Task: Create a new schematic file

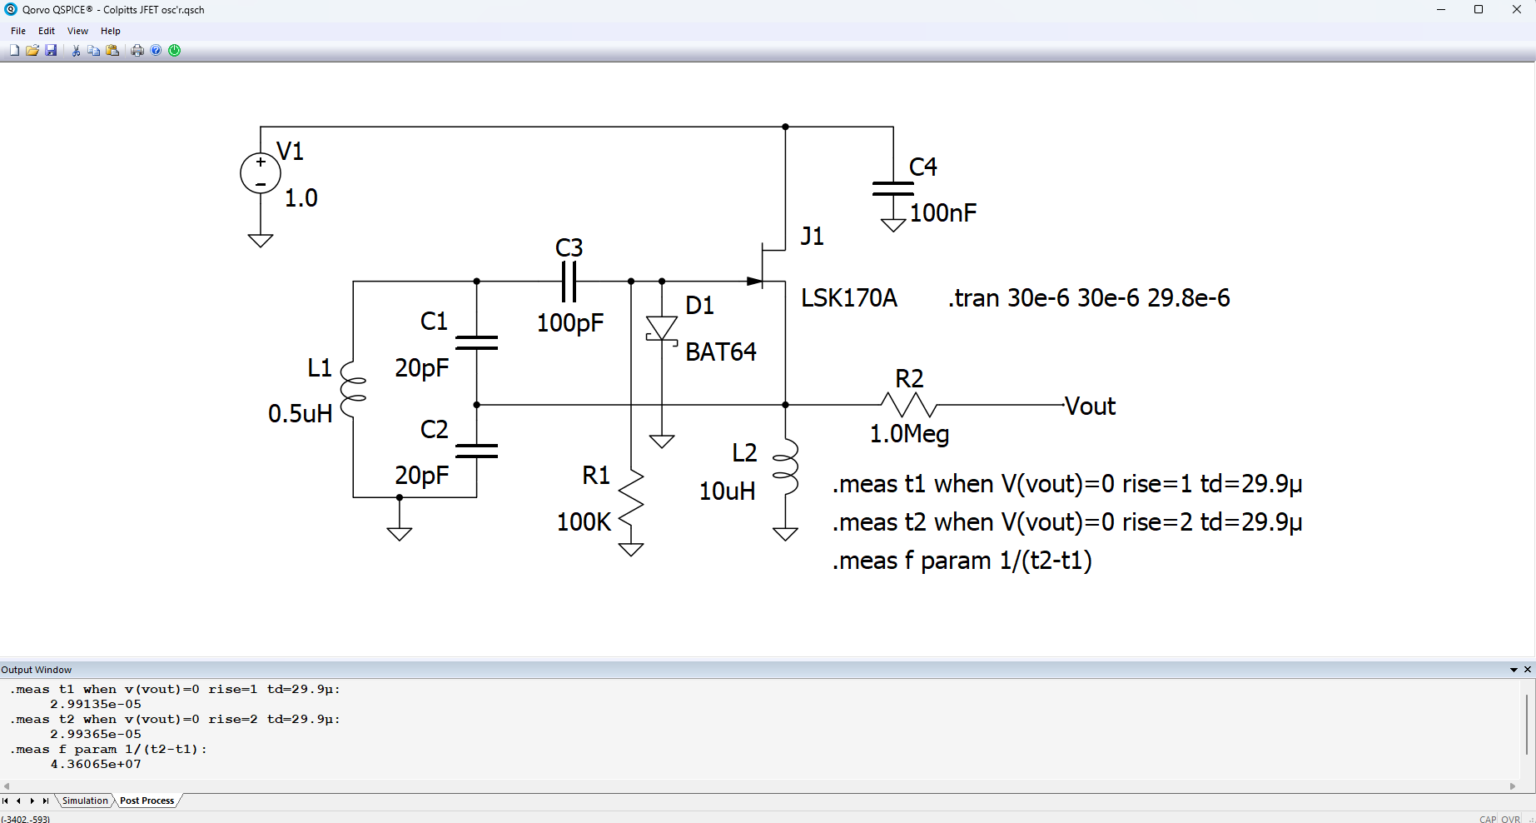Action: [14, 50]
